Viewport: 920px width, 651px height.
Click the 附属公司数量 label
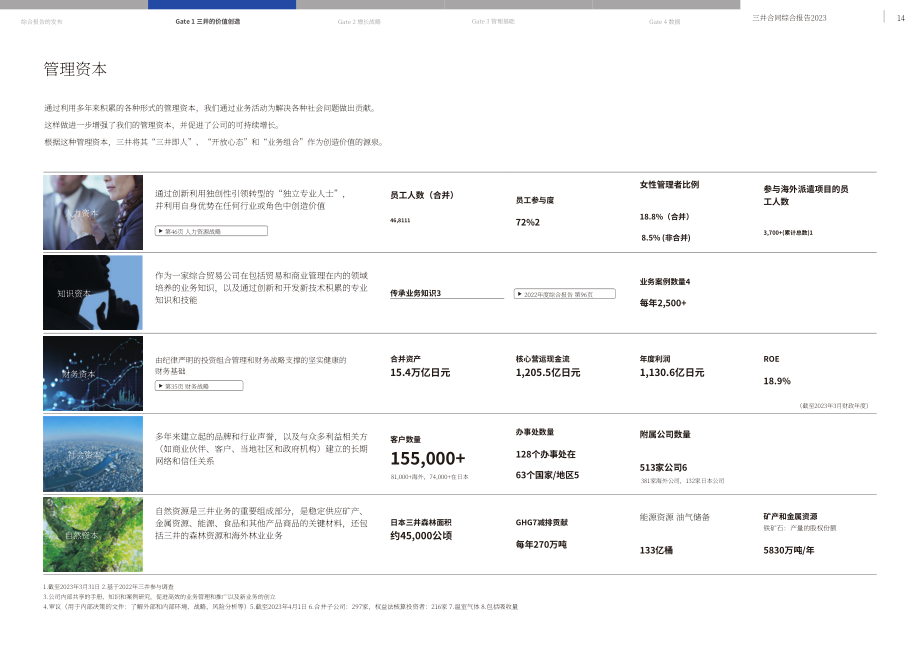pyautogui.click(x=665, y=435)
